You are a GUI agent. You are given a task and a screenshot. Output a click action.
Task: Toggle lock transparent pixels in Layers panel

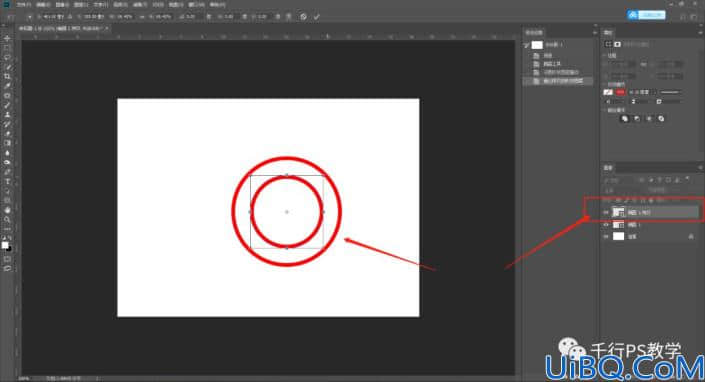[619, 200]
